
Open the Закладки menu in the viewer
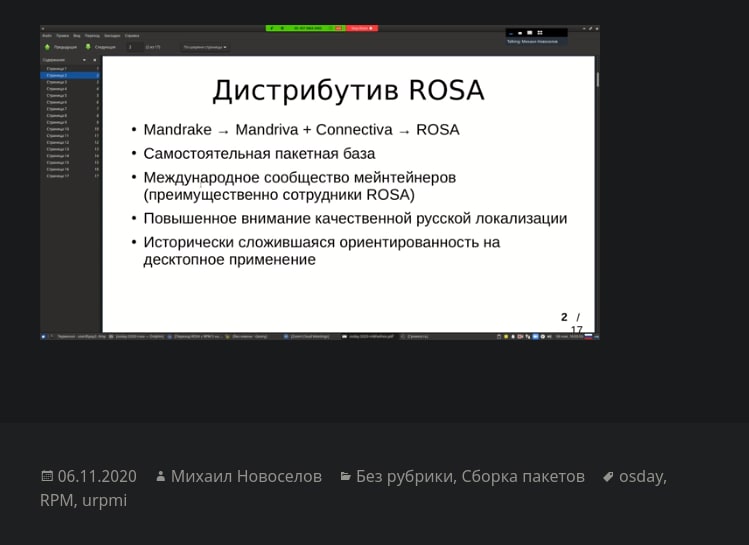(112, 35)
